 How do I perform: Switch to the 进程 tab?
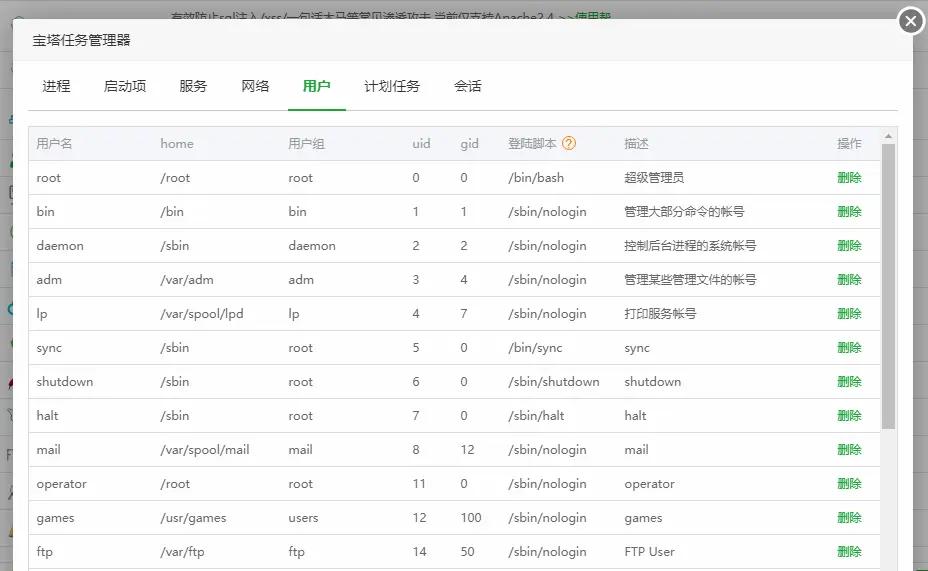(x=56, y=86)
